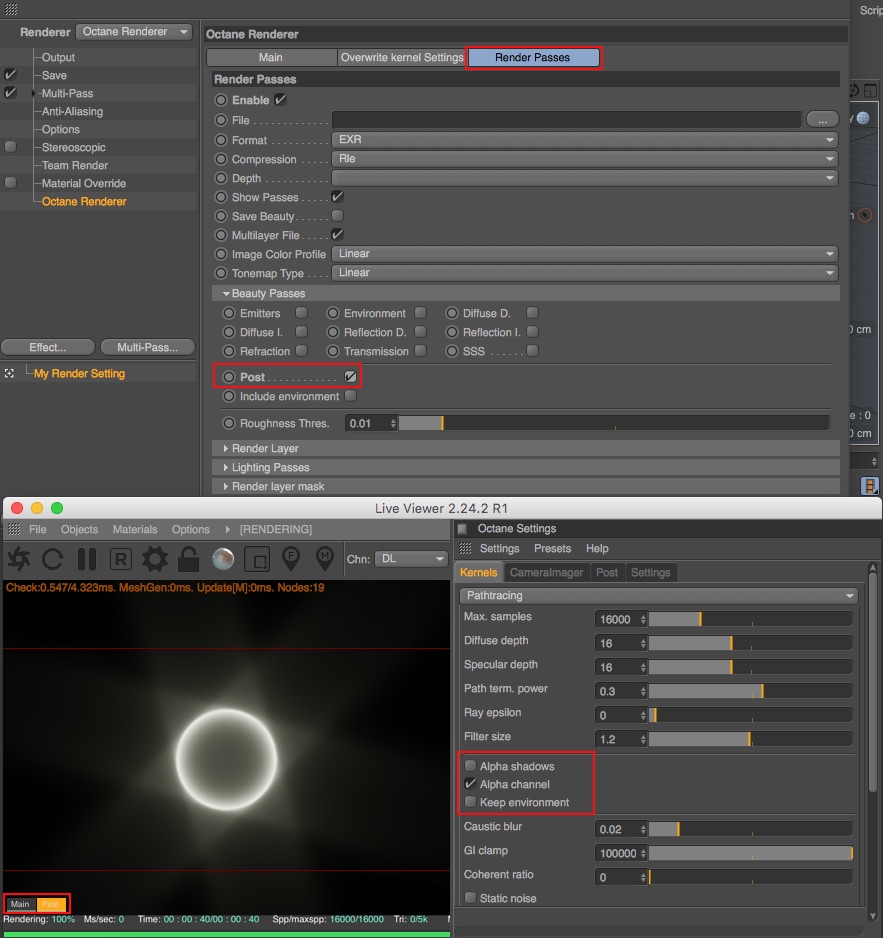Click the Octane Settings panel square icon
The width and height of the screenshot is (883, 938).
(462, 529)
